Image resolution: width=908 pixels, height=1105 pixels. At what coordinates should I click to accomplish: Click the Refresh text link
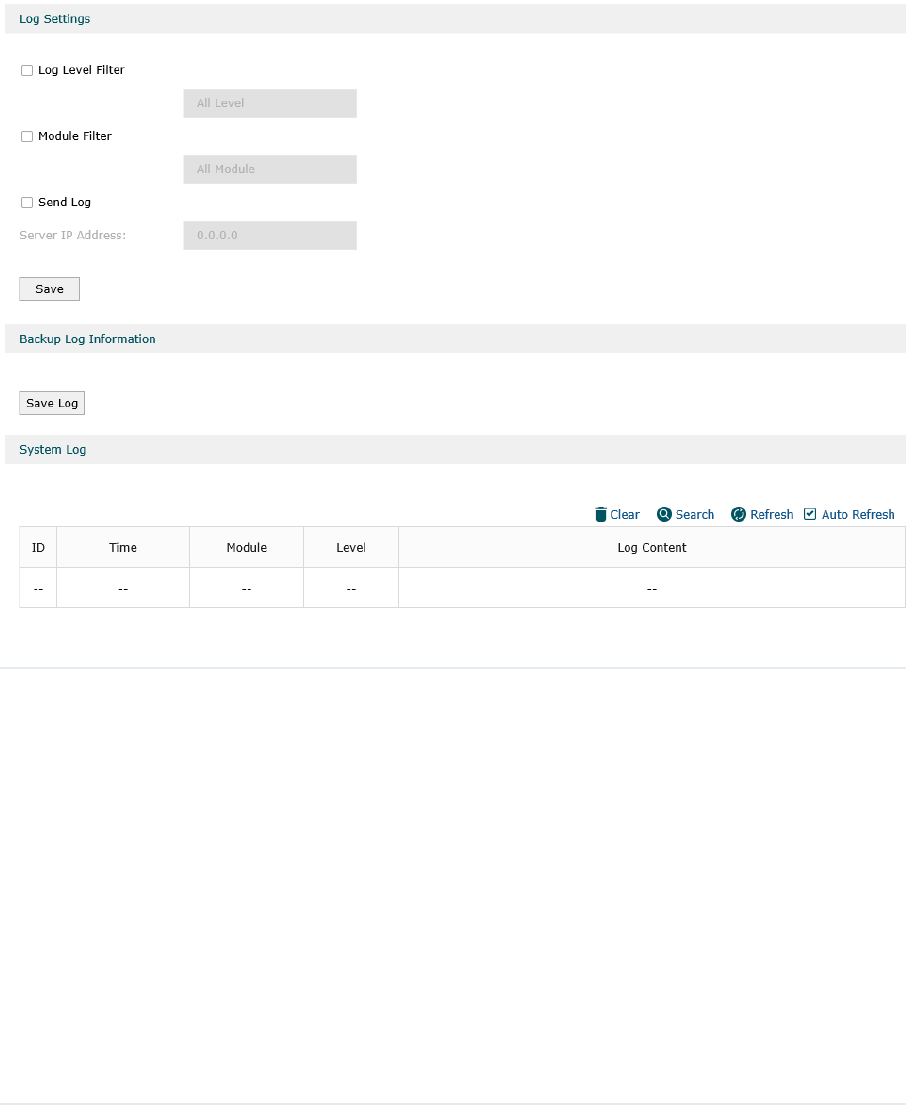[x=771, y=514]
